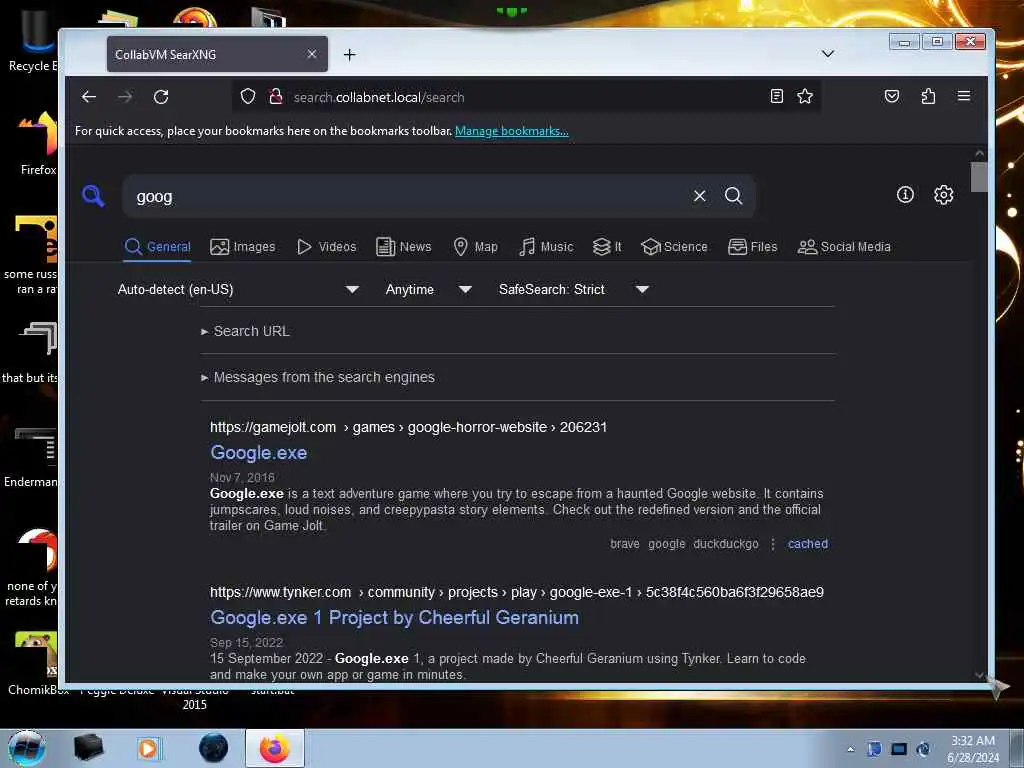The image size is (1024, 768).
Task: Open the black box taskbar icon
Action: click(88, 748)
